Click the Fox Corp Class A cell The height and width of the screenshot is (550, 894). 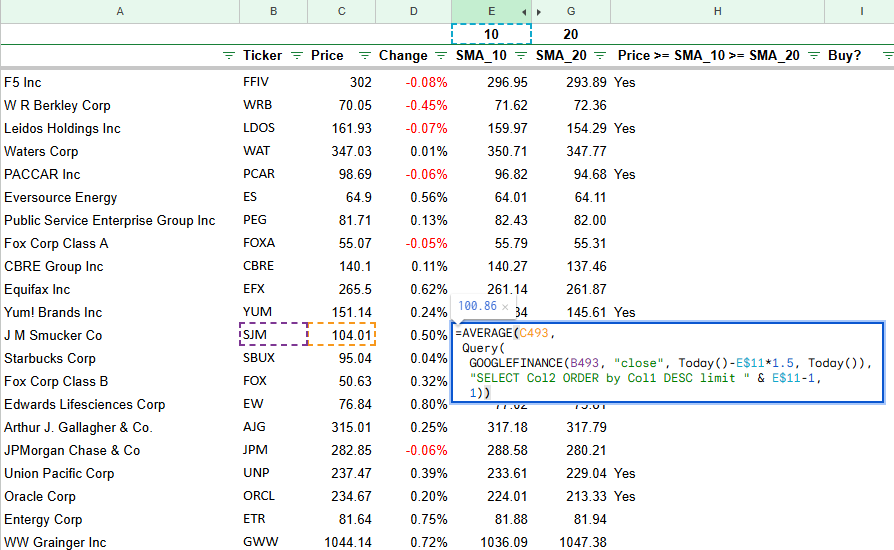point(120,243)
